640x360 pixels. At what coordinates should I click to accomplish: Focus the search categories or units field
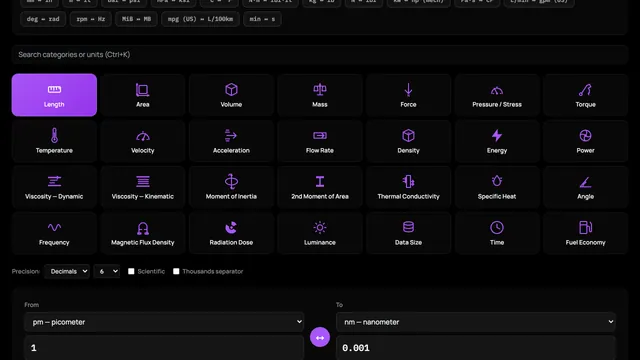320,55
